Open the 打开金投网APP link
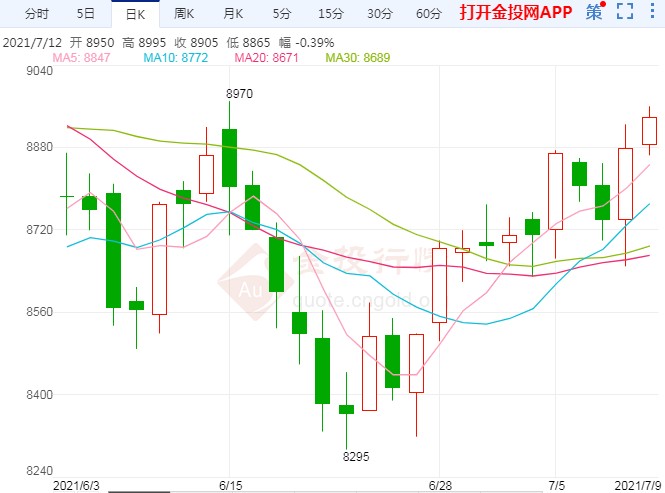Viewport: 665px width, 493px height. click(515, 13)
